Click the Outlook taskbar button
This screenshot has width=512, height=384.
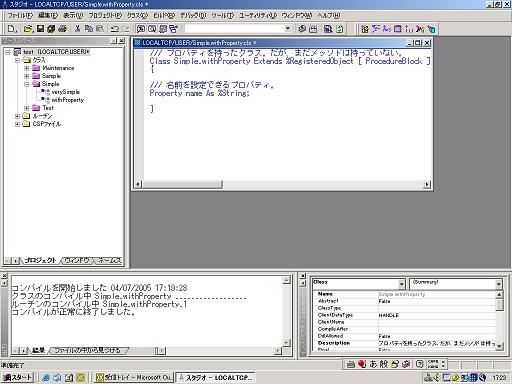134,377
